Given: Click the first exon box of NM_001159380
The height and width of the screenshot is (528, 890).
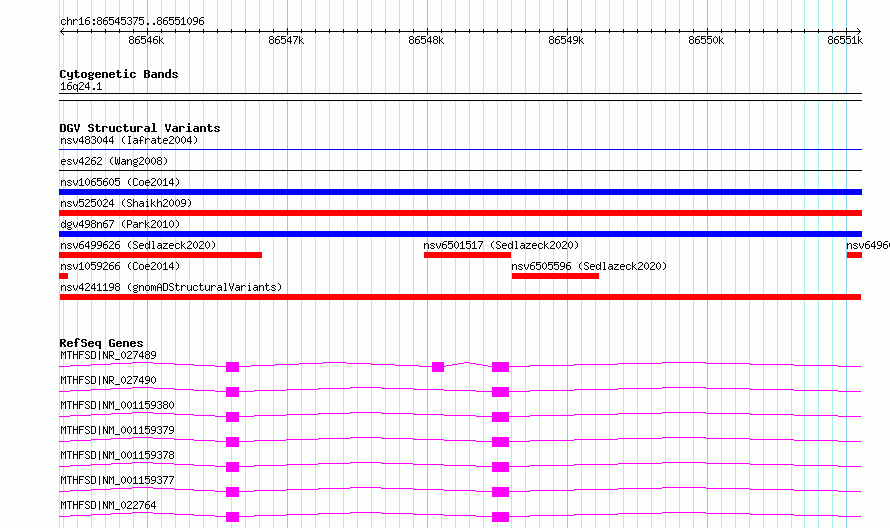Looking at the screenshot, I should point(232,417).
